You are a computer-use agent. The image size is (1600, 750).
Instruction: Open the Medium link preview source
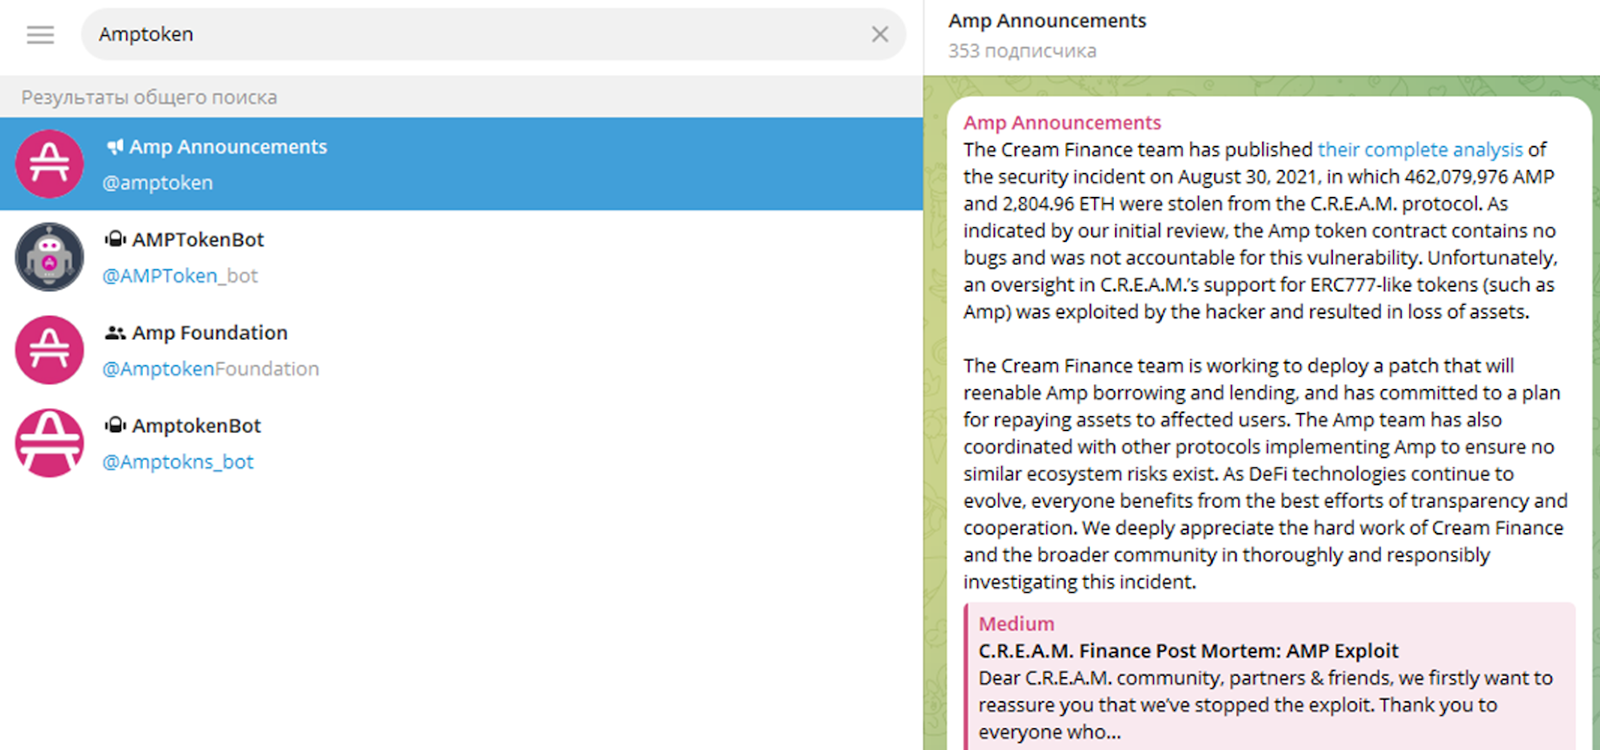[x=1016, y=624]
